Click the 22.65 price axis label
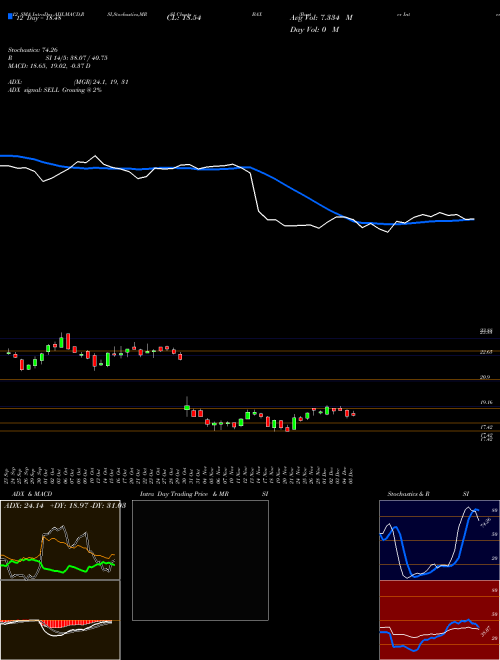Viewport: 500px width, 660px height. tap(486, 352)
